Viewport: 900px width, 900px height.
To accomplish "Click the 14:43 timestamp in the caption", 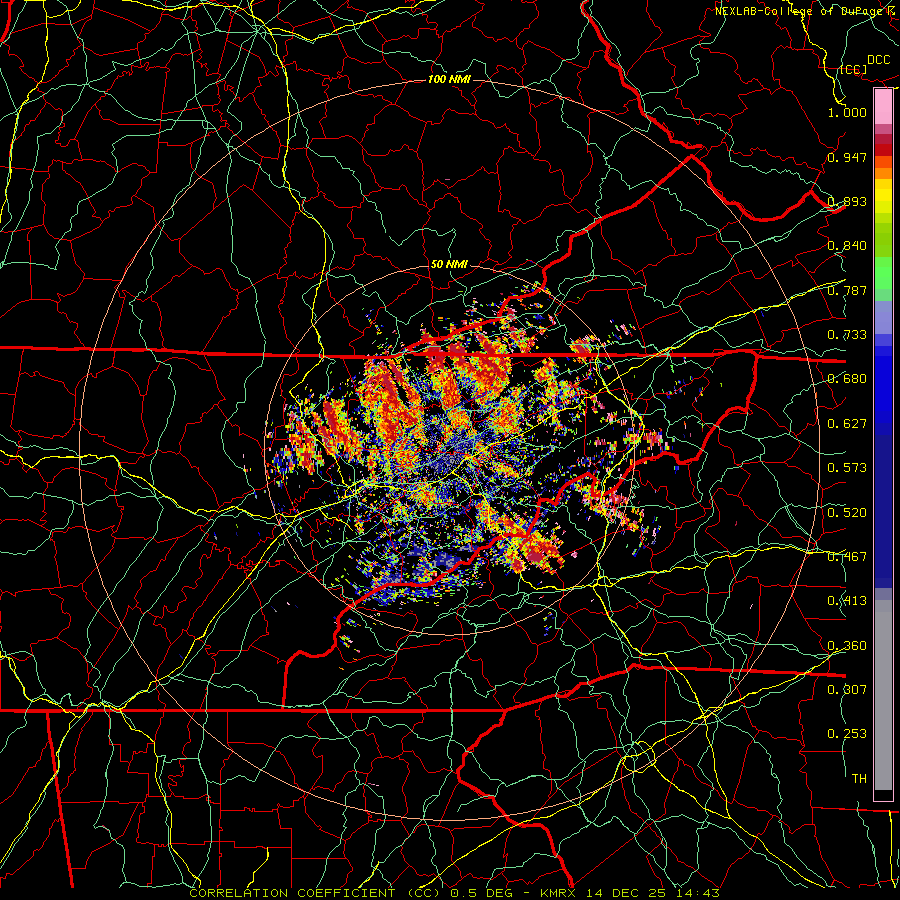I will tap(698, 893).
